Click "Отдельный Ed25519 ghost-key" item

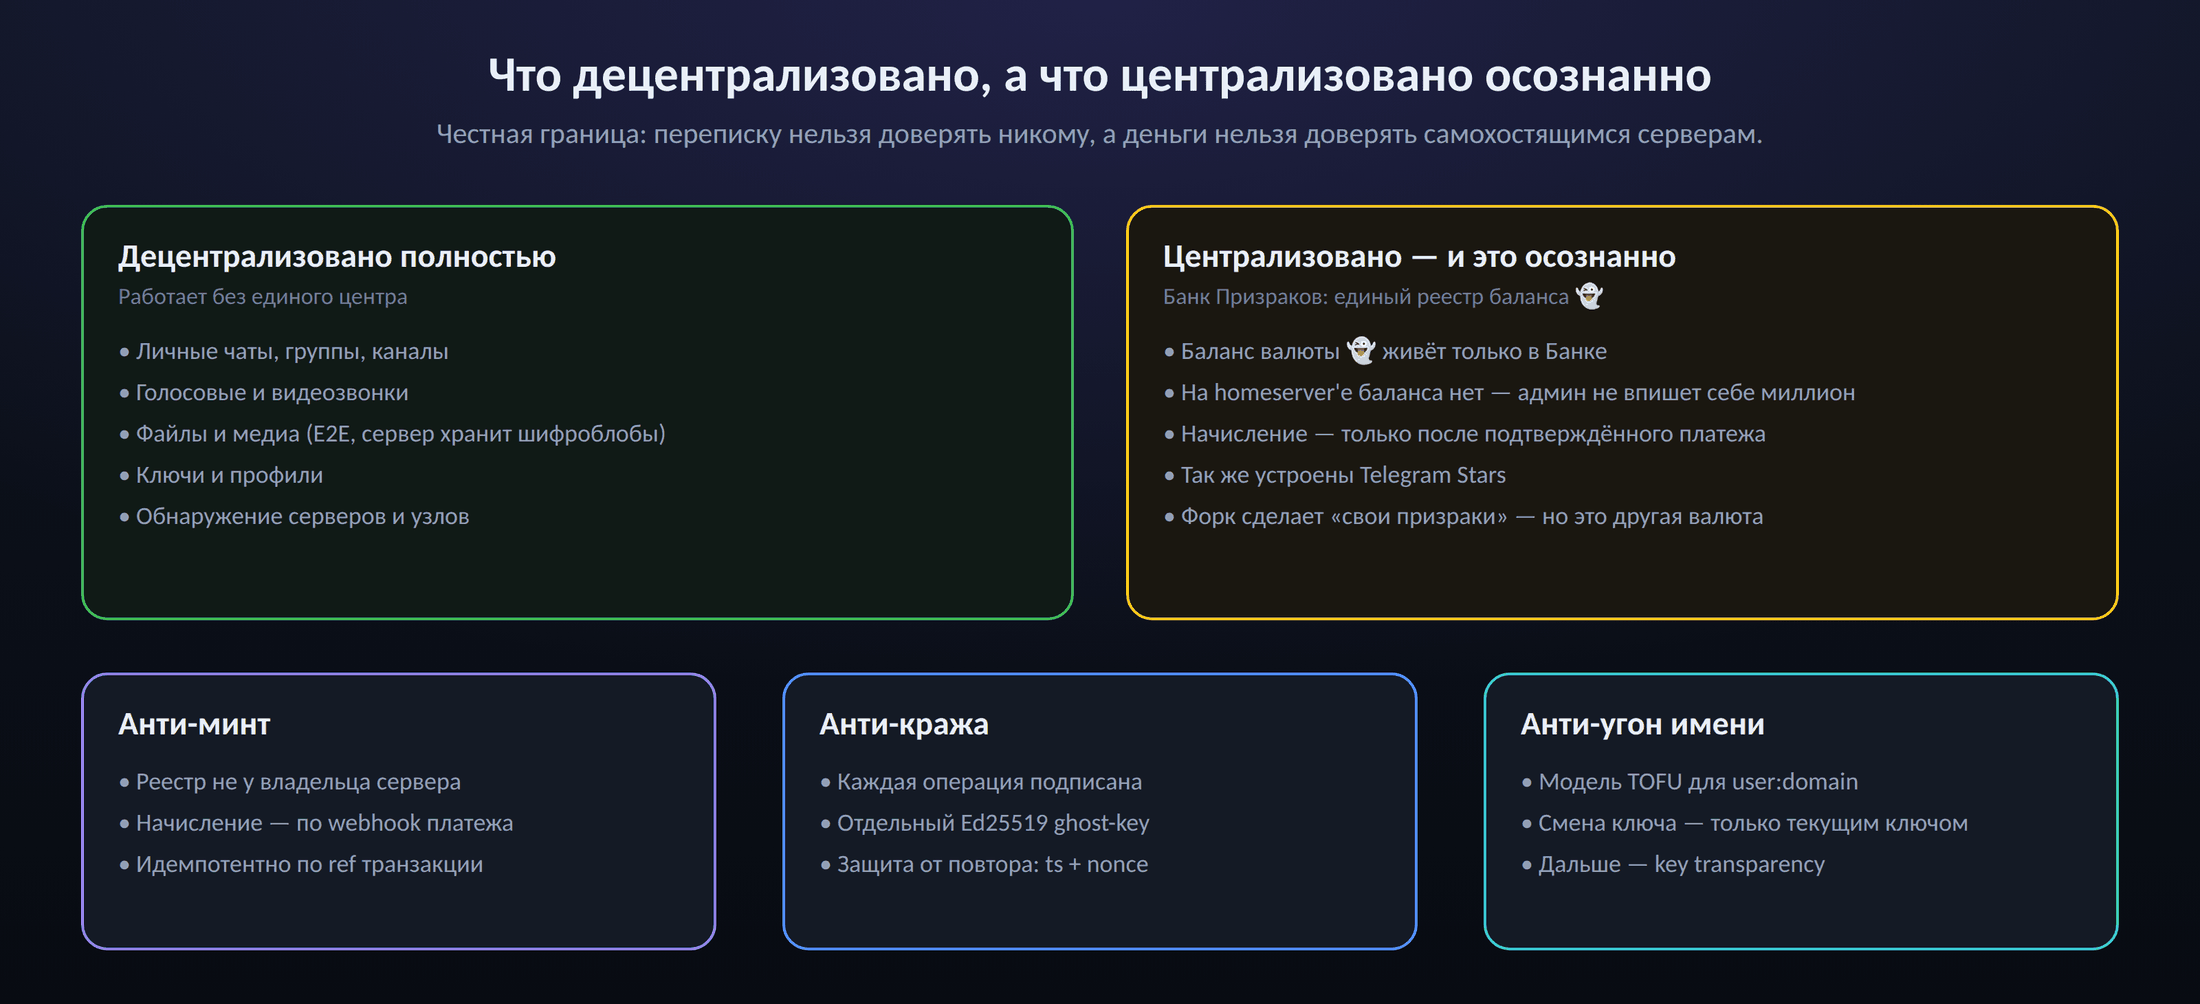pos(985,823)
